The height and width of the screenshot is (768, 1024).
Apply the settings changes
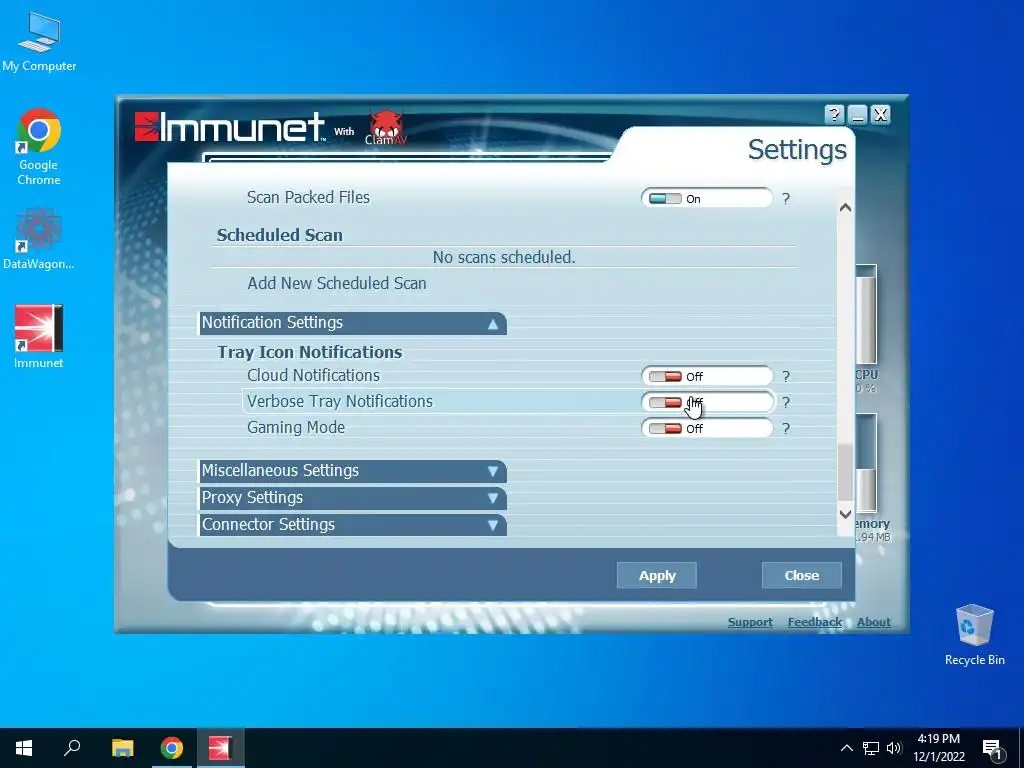pos(657,575)
